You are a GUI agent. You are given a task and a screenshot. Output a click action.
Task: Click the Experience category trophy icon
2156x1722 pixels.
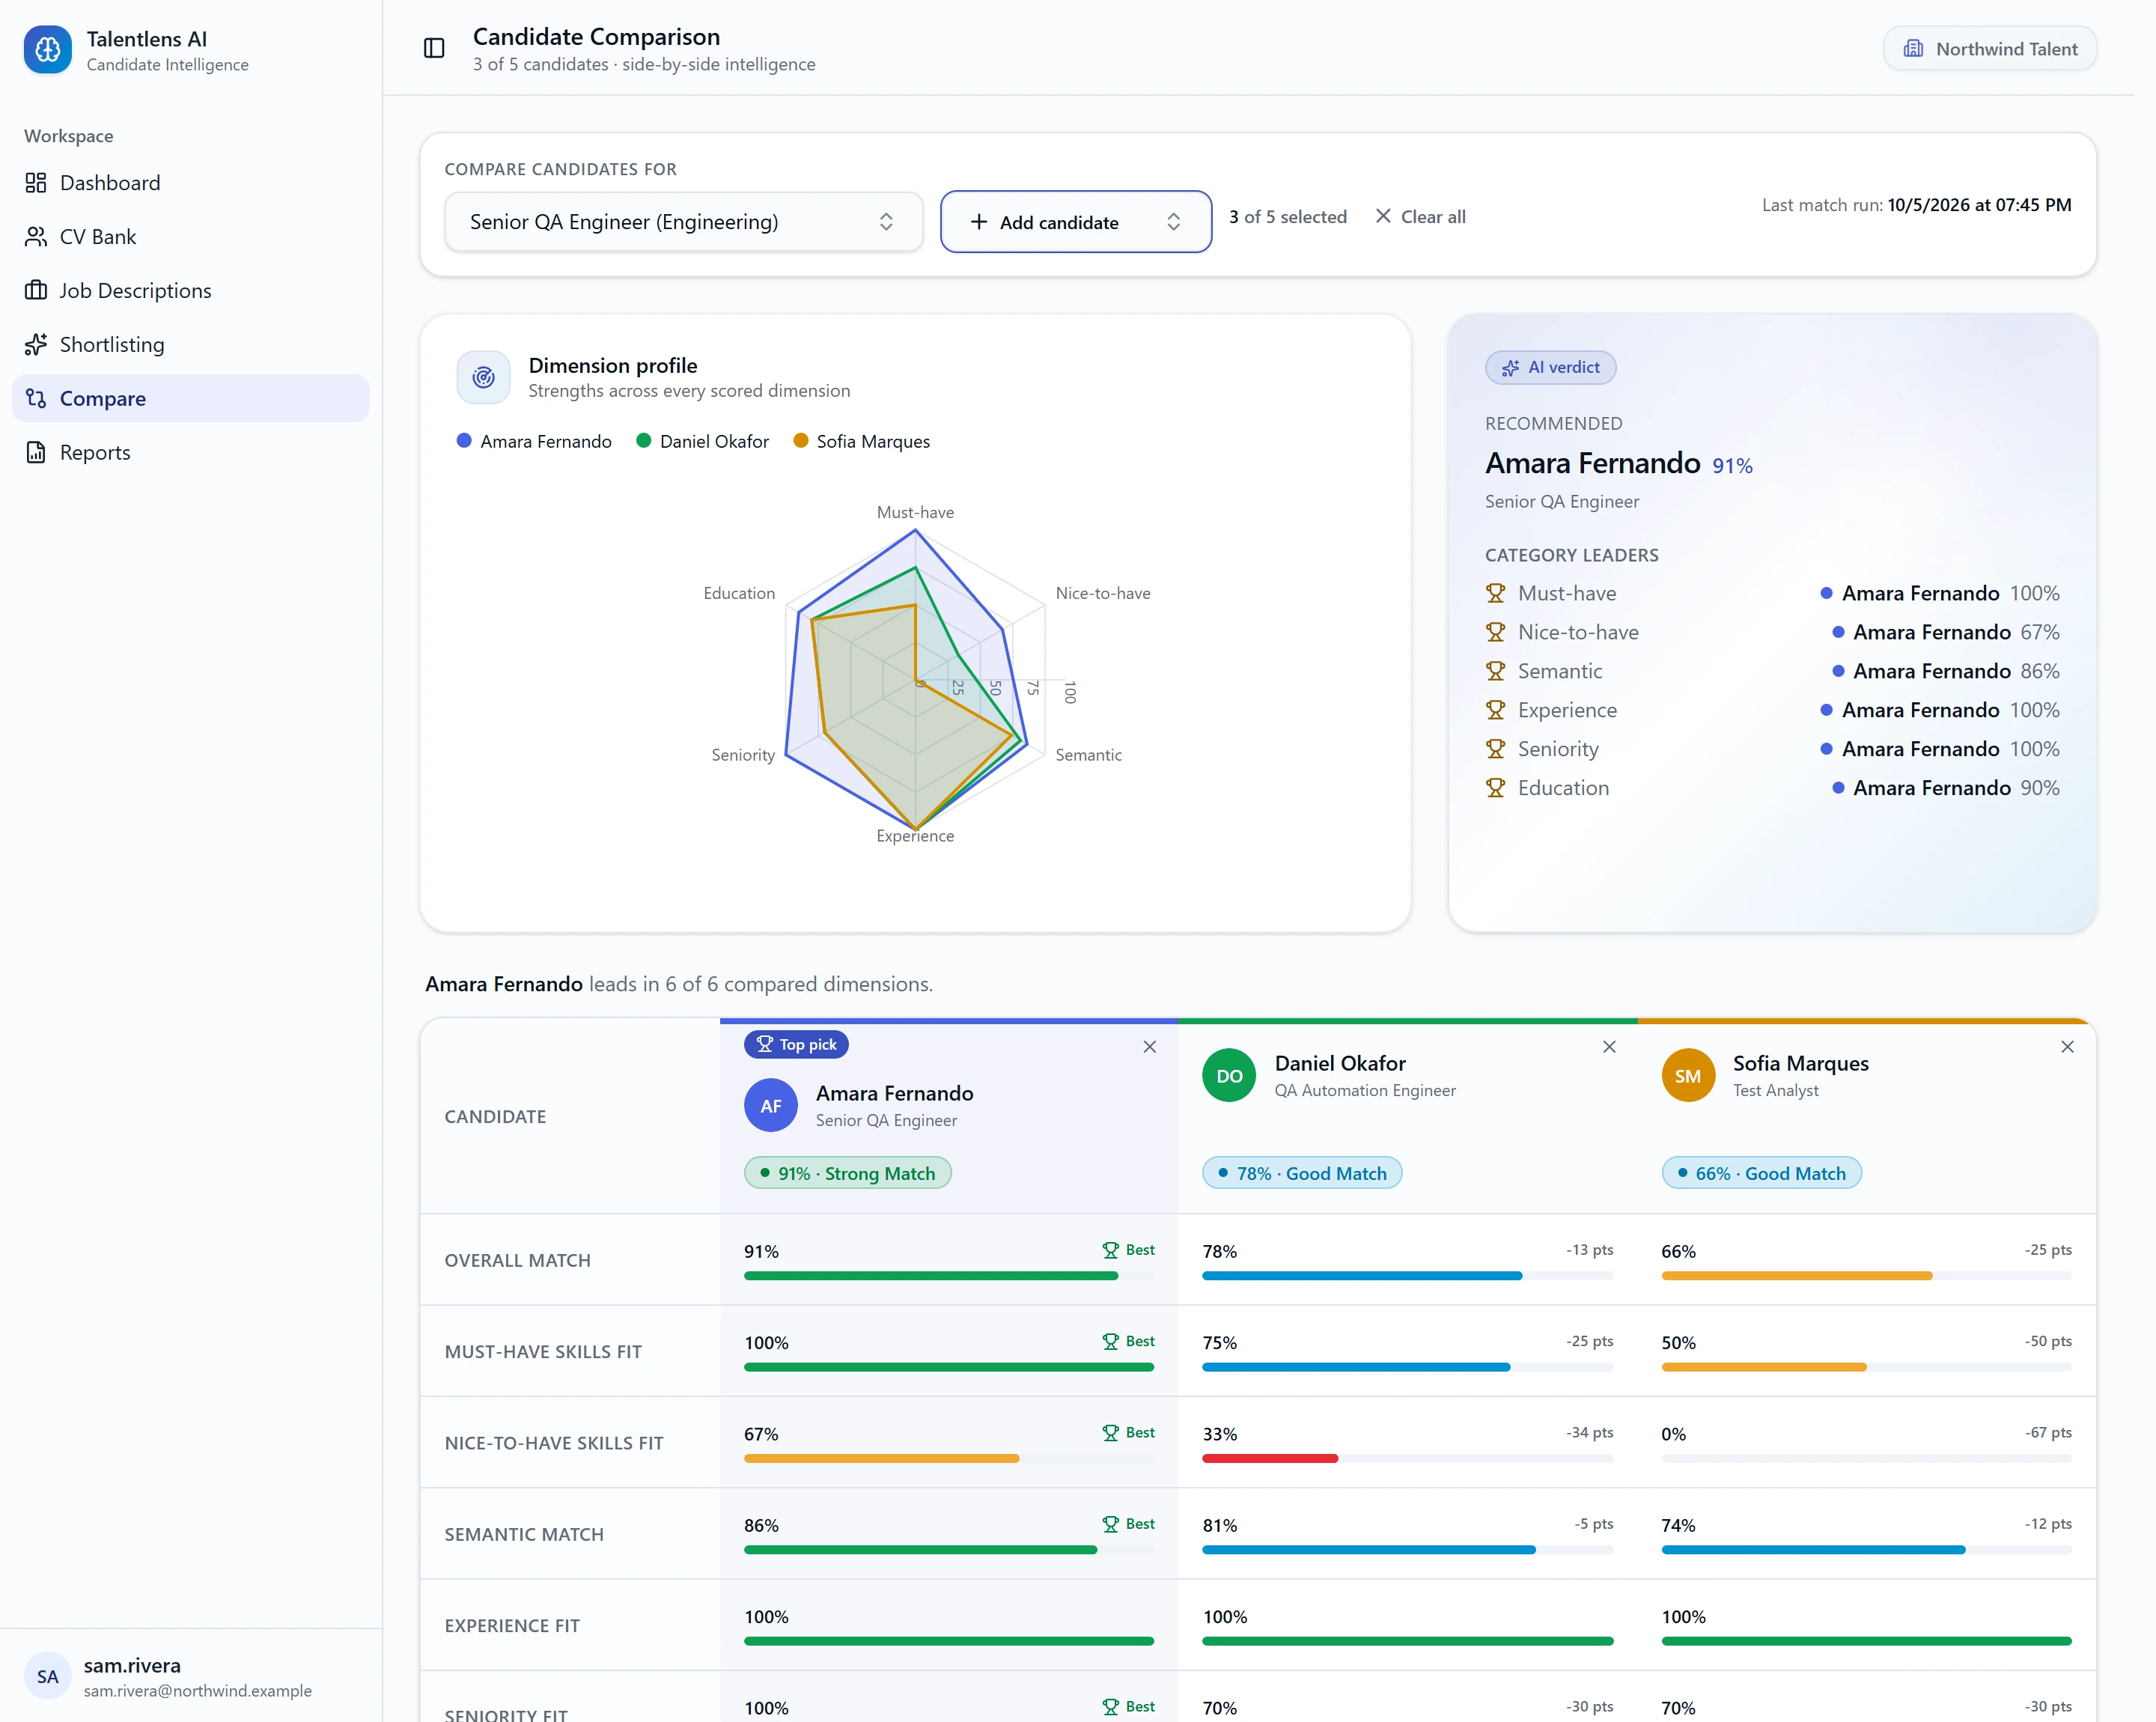point(1495,710)
